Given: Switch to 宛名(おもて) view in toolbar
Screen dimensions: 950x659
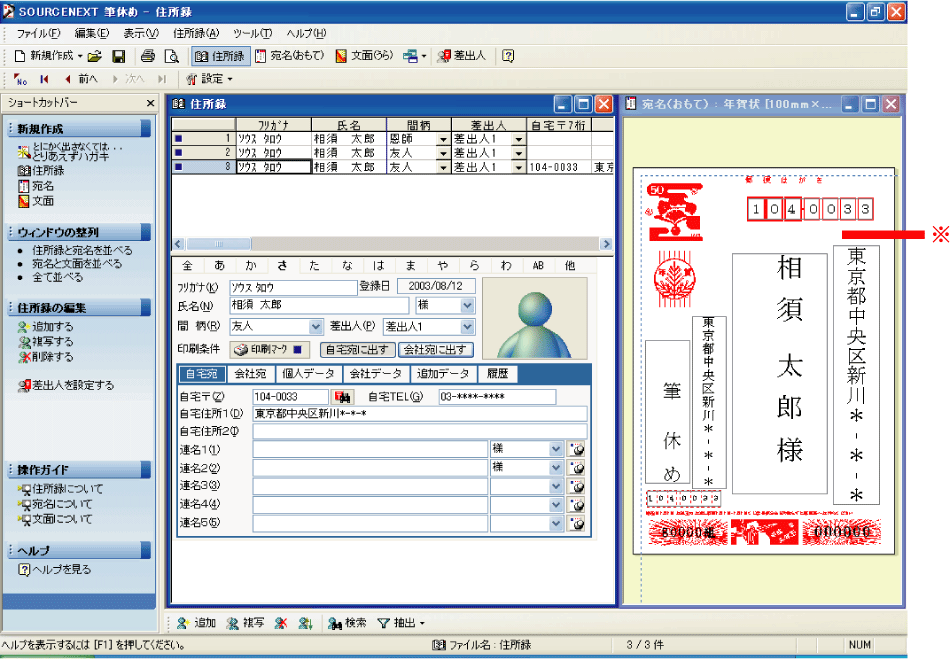Looking at the screenshot, I should (290, 56).
